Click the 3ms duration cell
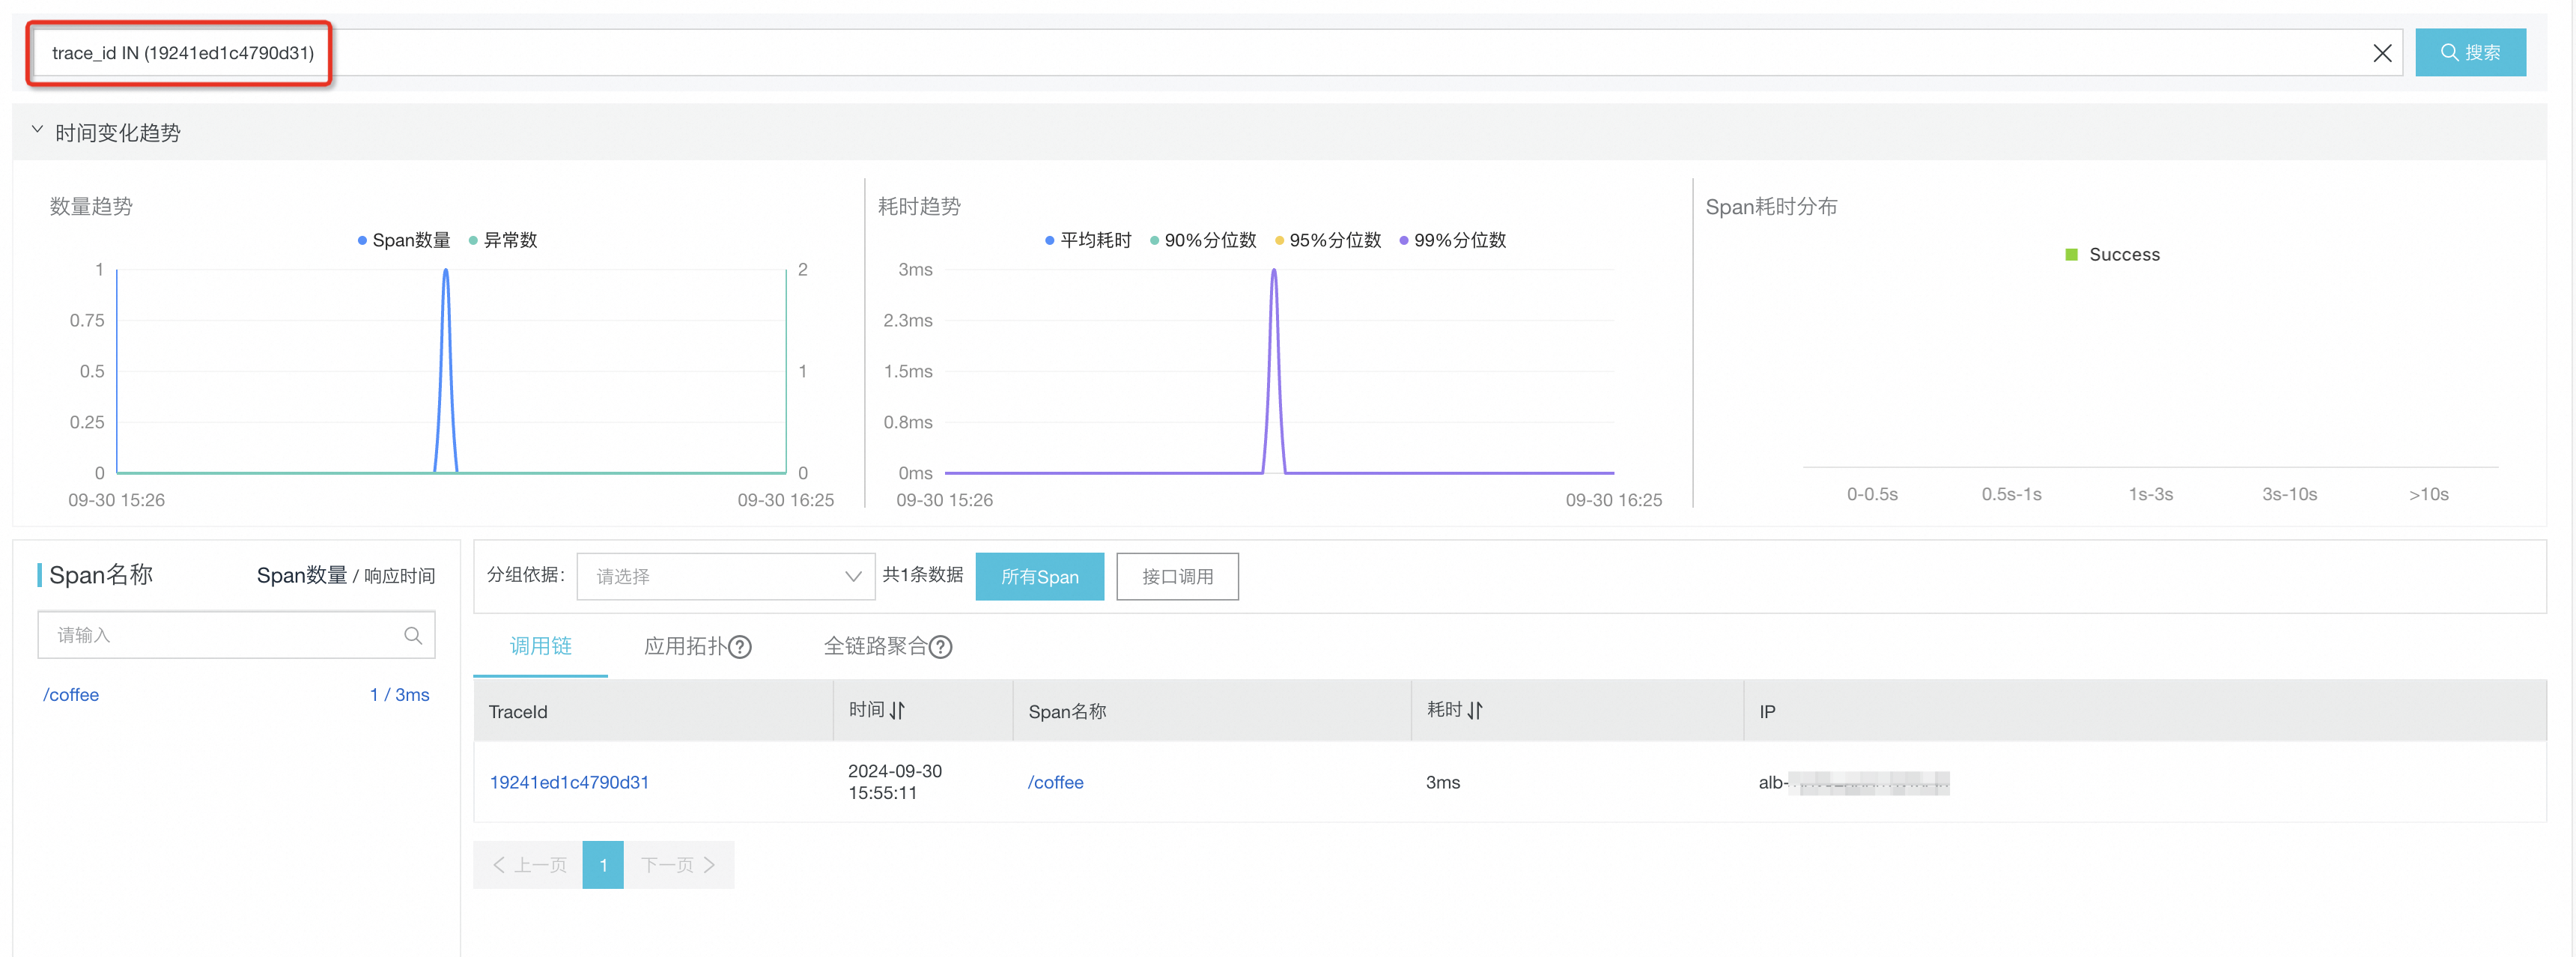 click(1443, 782)
